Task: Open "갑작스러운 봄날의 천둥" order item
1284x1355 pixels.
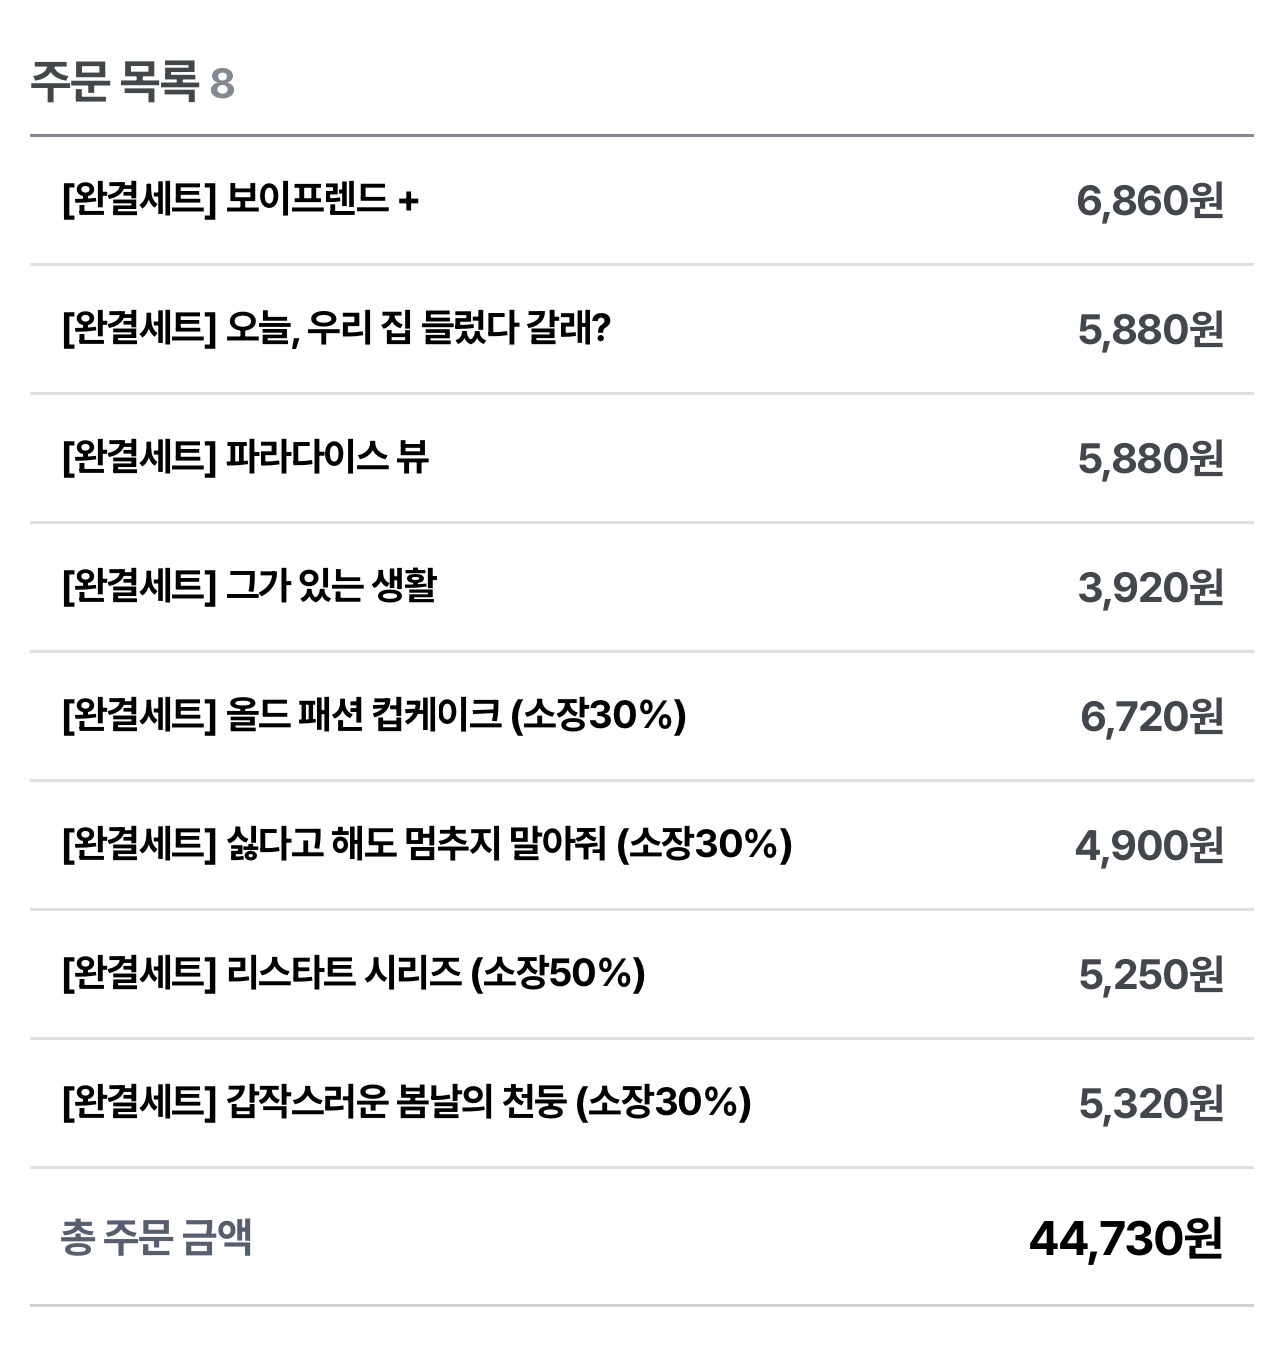Action: (x=406, y=1103)
